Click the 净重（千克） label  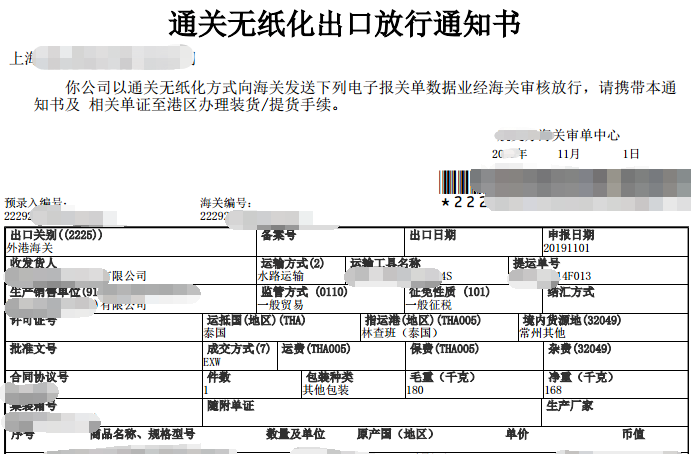pyautogui.click(x=582, y=377)
